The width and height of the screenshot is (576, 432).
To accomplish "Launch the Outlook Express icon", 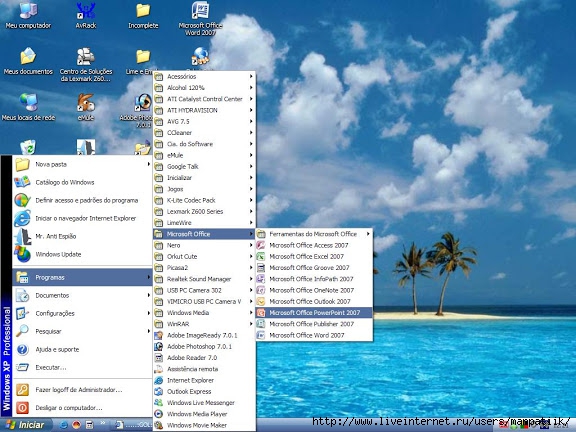I will tap(158, 391).
